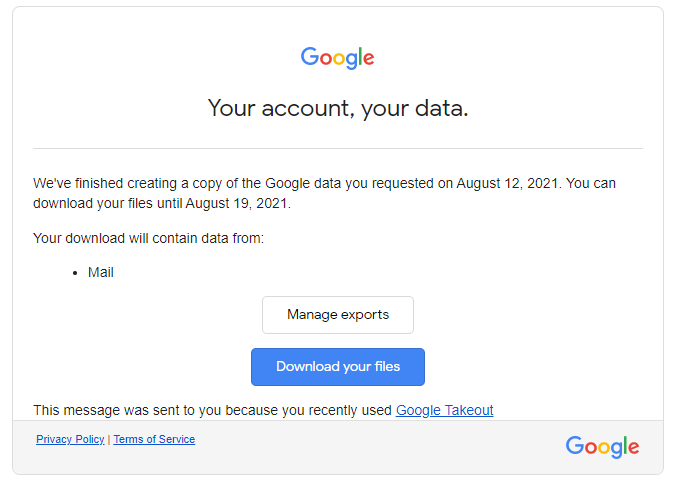This screenshot has height=490, width=684.
Task: Click the horizontal divider below the heading
Action: 338,149
